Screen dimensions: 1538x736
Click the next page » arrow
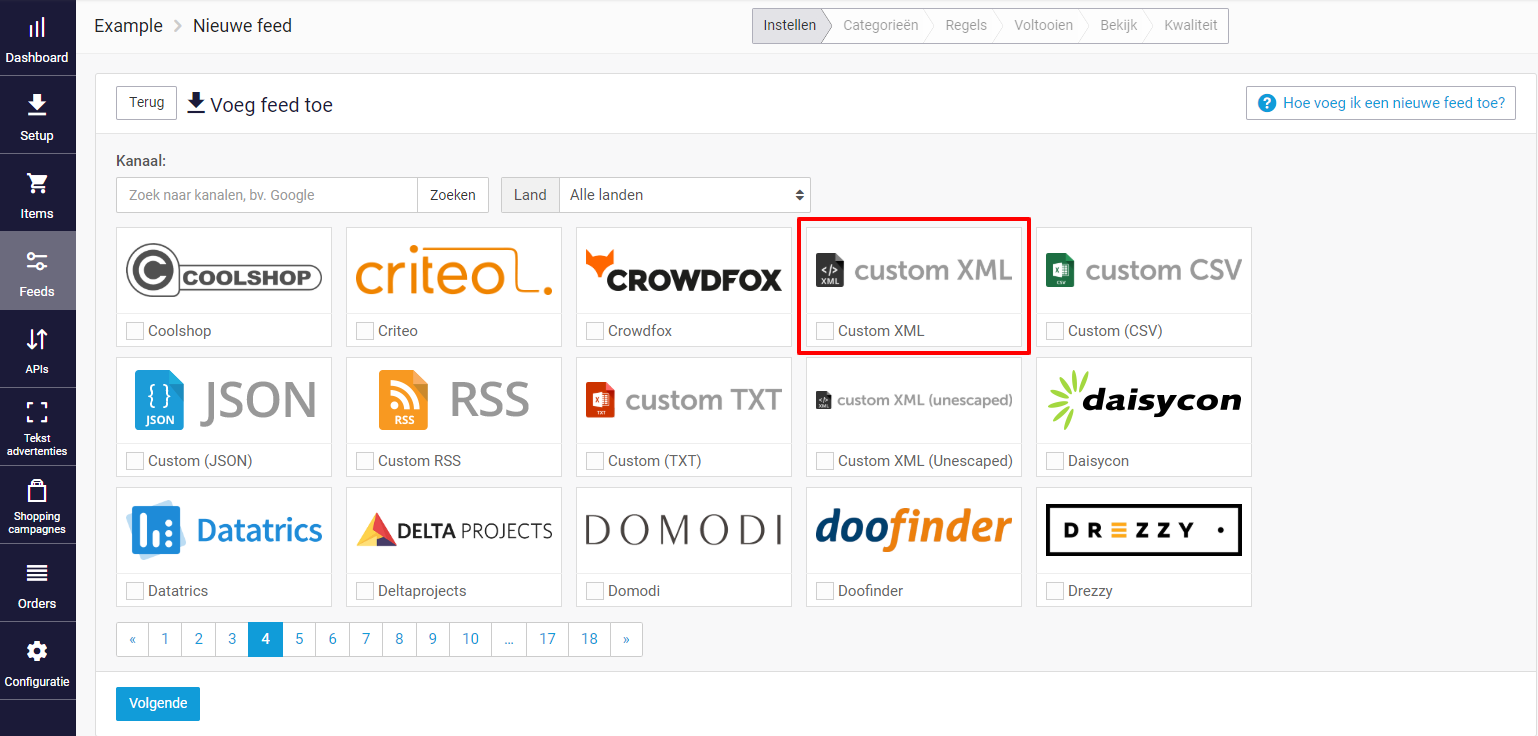[x=626, y=639]
